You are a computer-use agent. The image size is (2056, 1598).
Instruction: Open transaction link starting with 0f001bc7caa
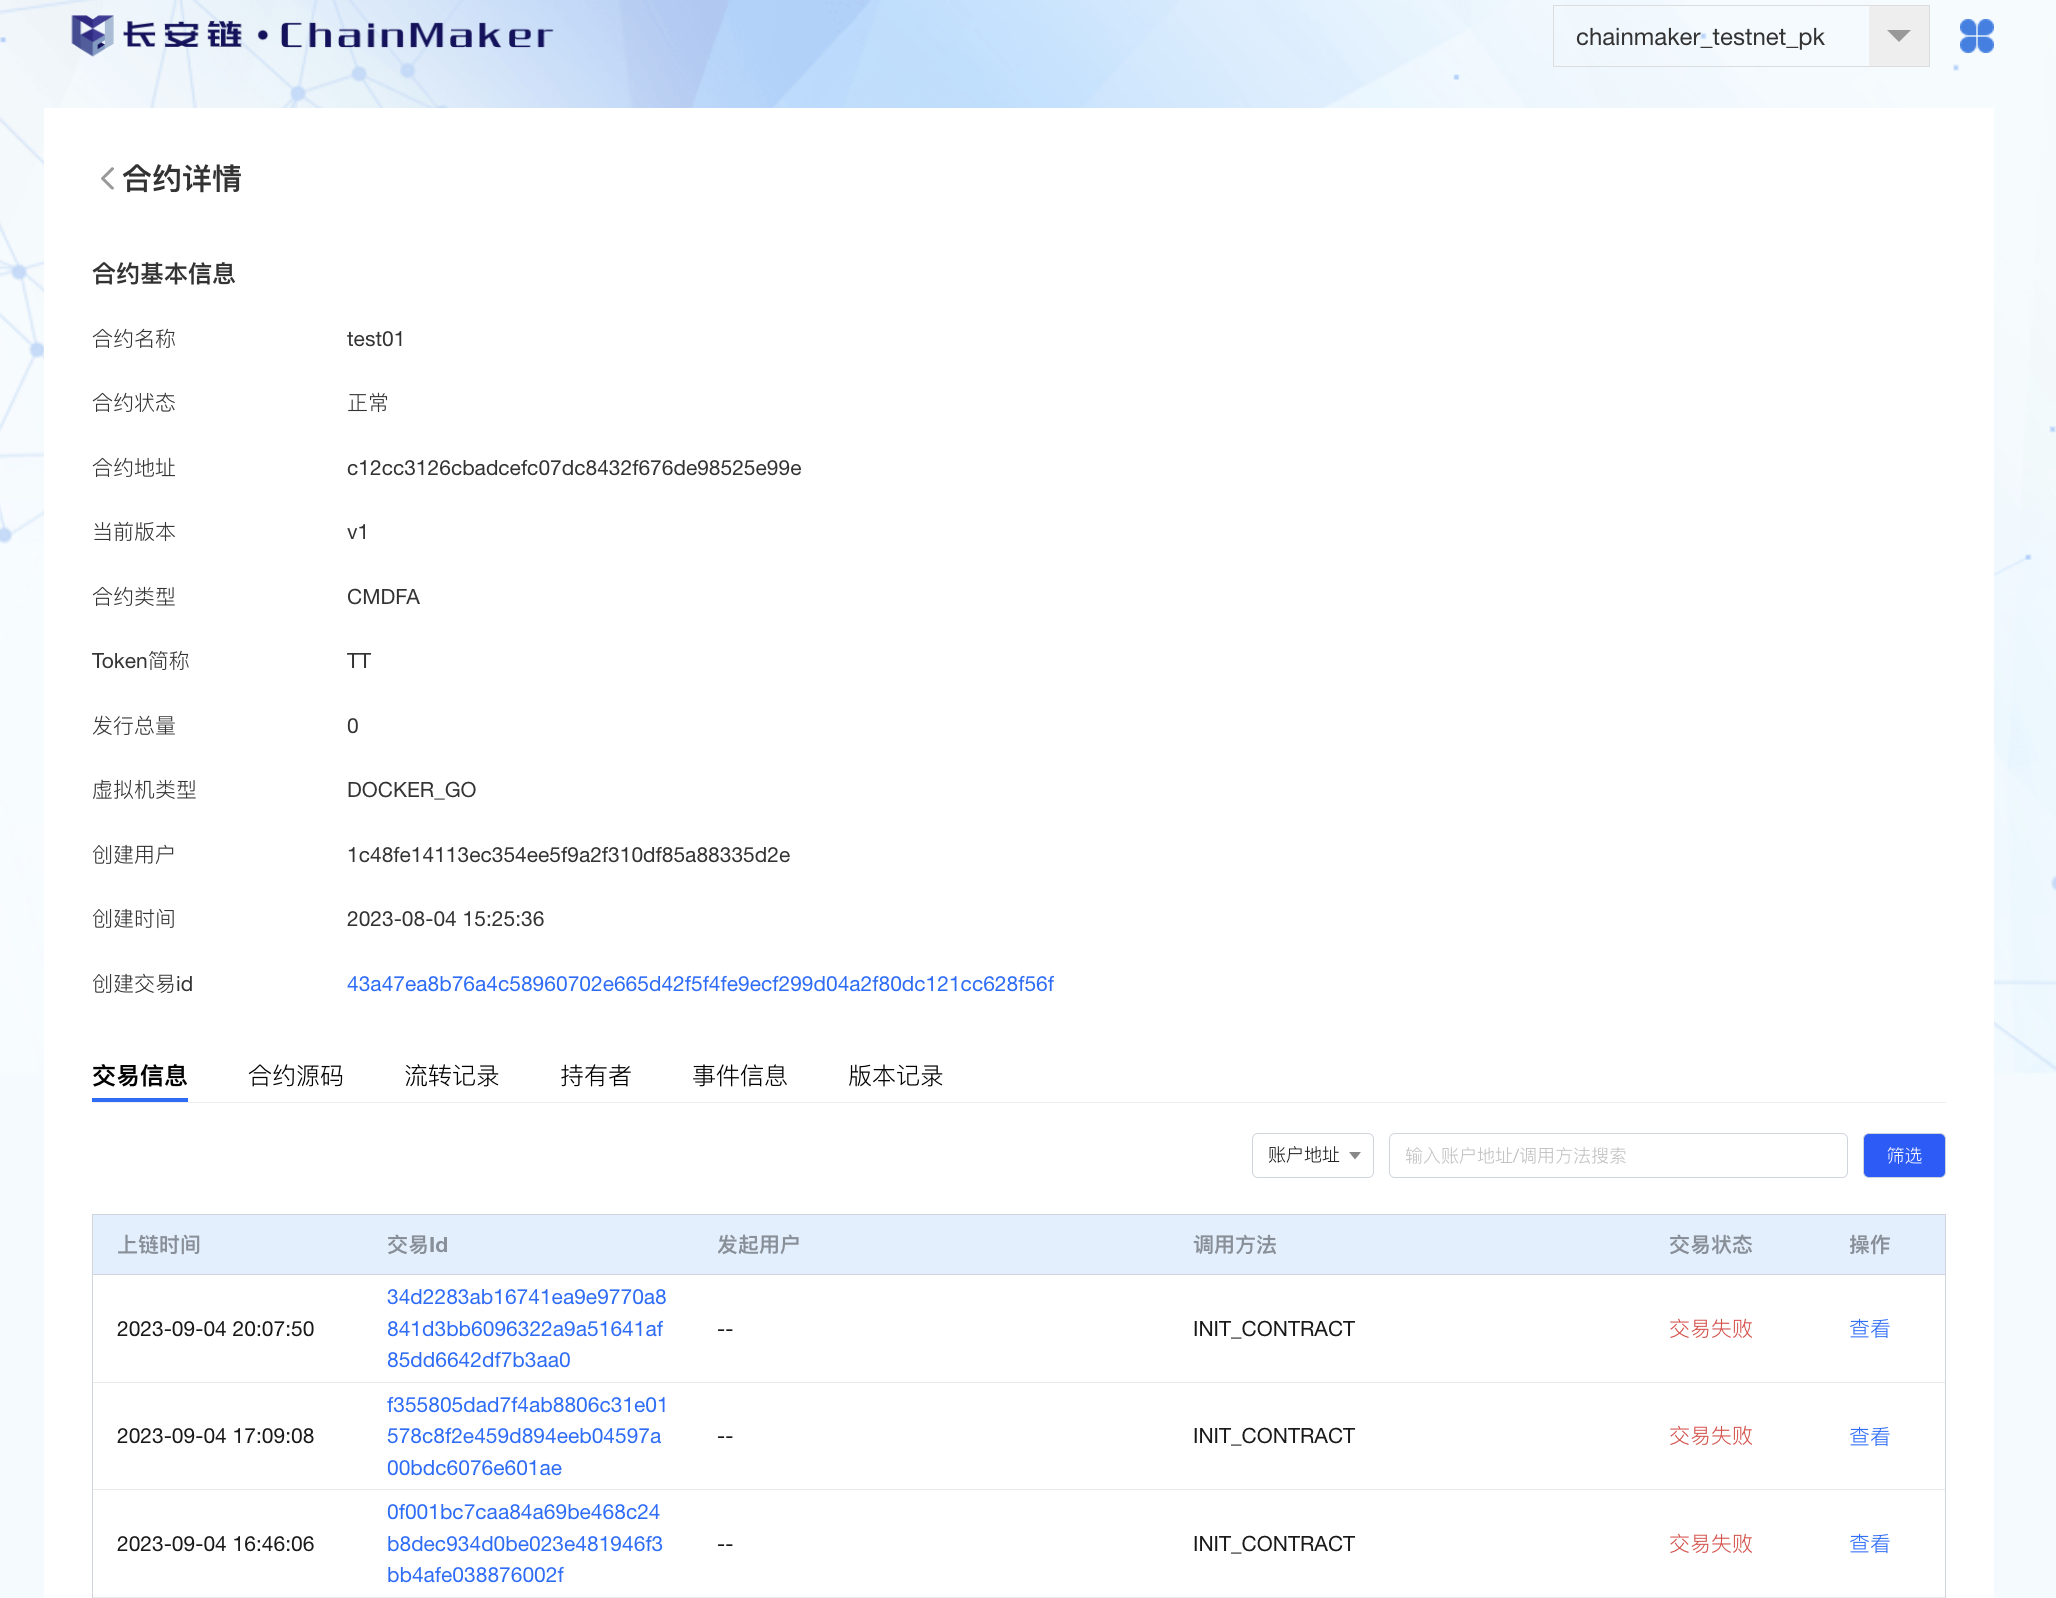[524, 1544]
